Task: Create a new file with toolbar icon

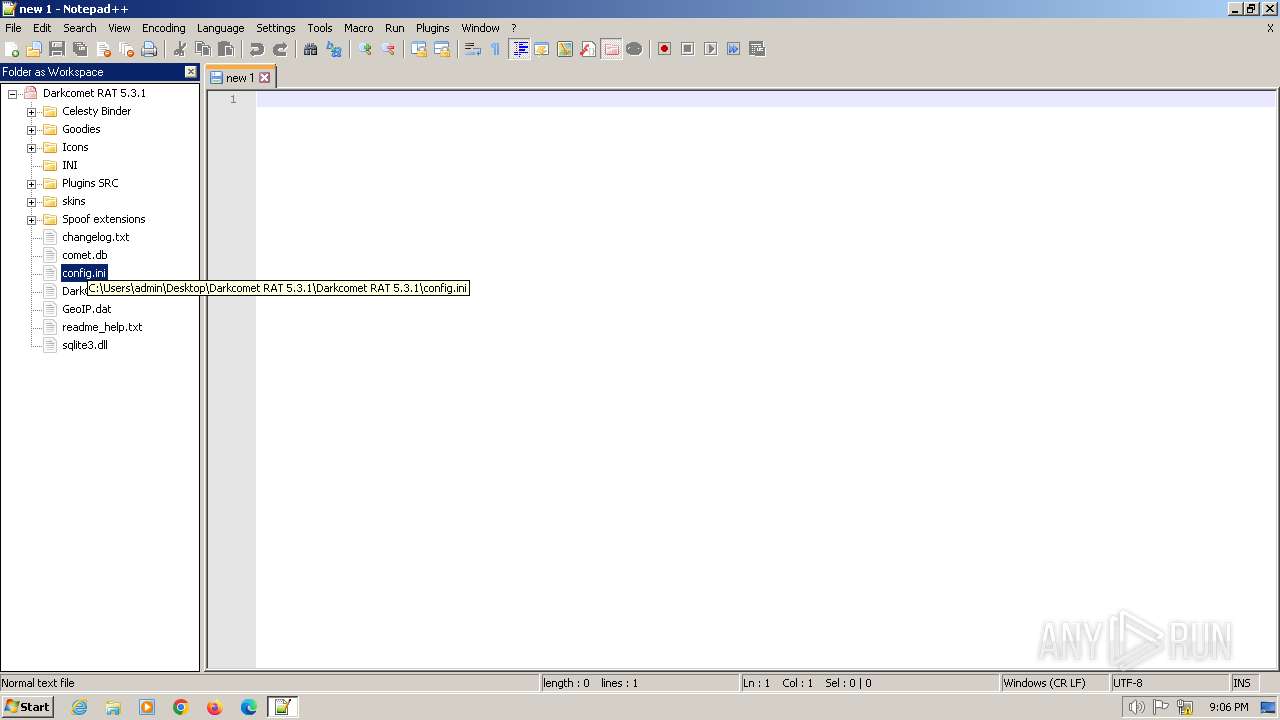Action: point(12,49)
